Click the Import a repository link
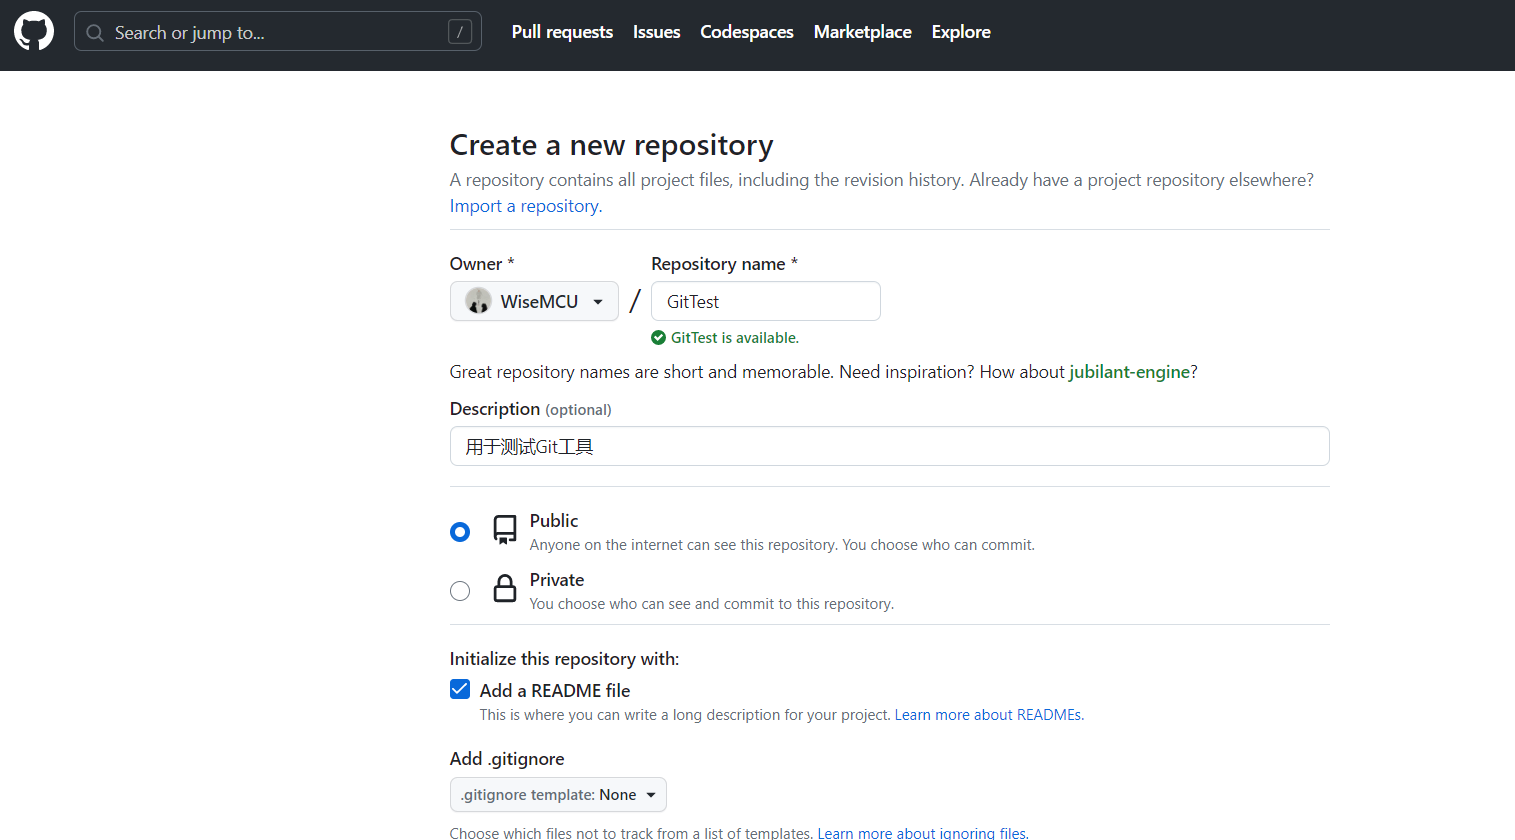Viewport: 1515px width, 840px height. 525,206
